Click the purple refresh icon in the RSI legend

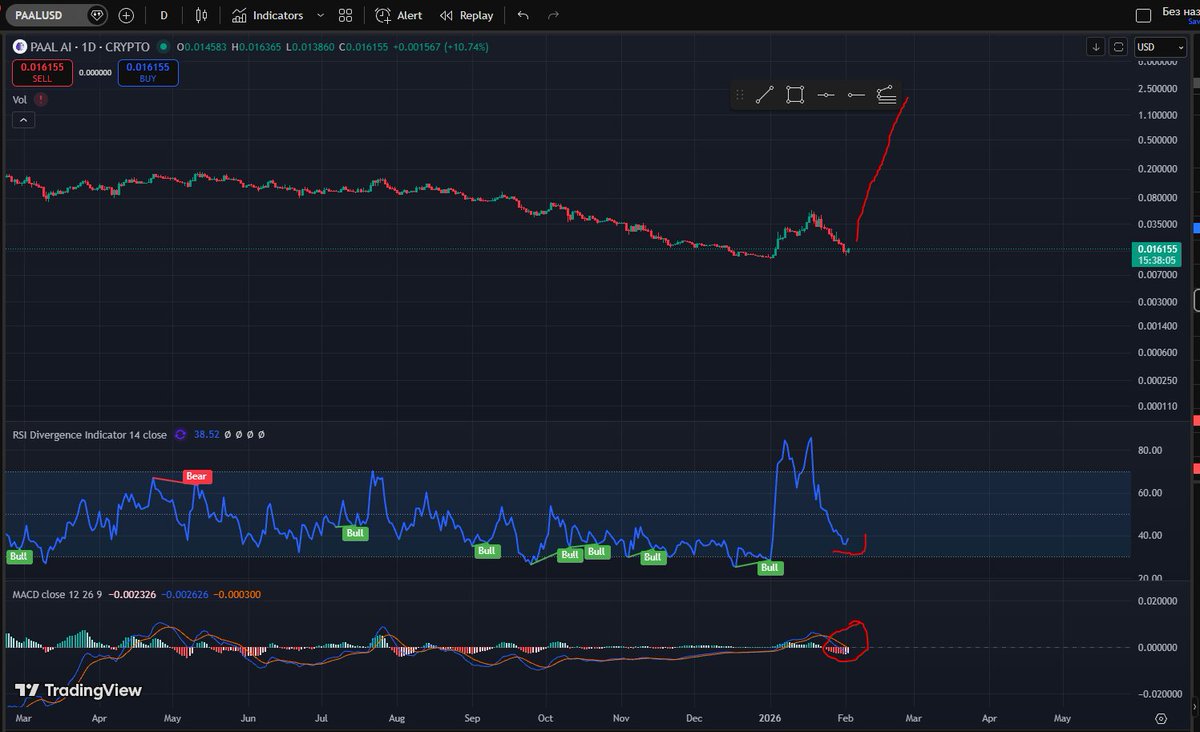click(181, 435)
